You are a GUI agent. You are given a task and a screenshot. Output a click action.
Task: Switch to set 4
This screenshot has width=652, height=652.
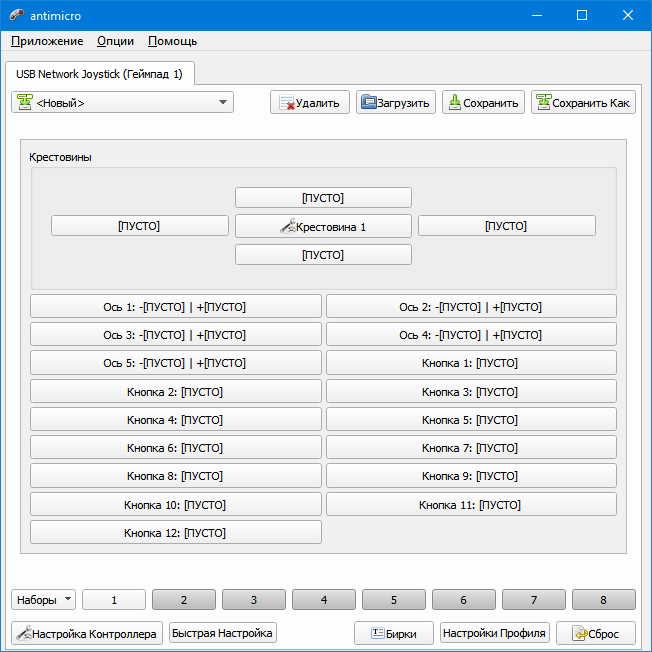click(324, 600)
